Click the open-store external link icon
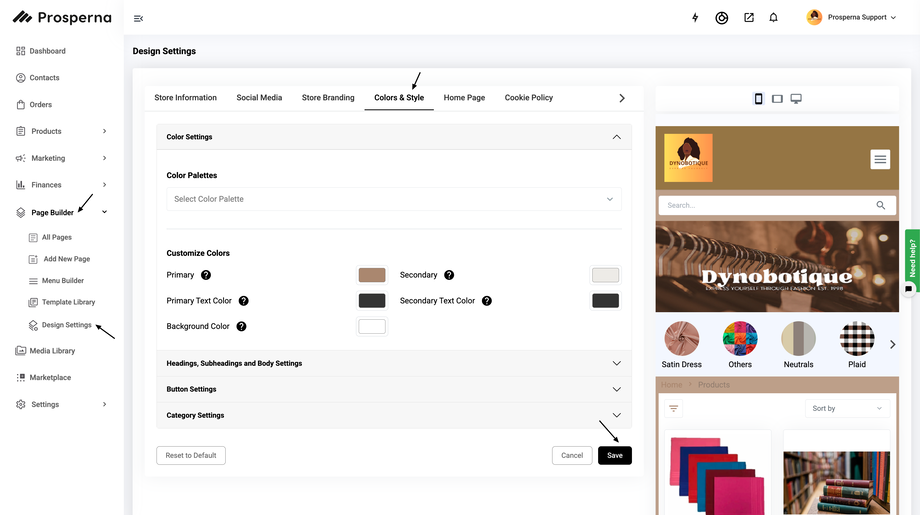920x515 pixels. tap(748, 18)
